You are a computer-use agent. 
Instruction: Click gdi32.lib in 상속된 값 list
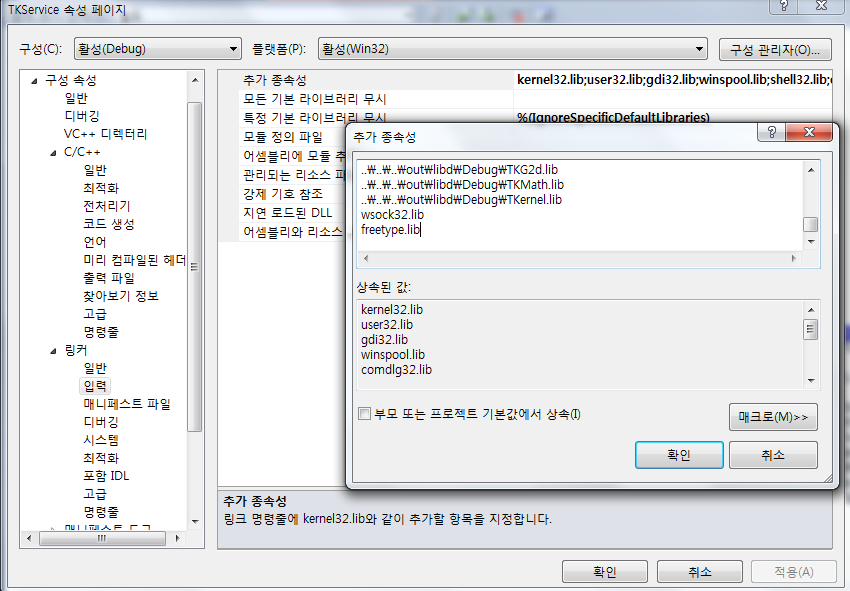(384, 340)
